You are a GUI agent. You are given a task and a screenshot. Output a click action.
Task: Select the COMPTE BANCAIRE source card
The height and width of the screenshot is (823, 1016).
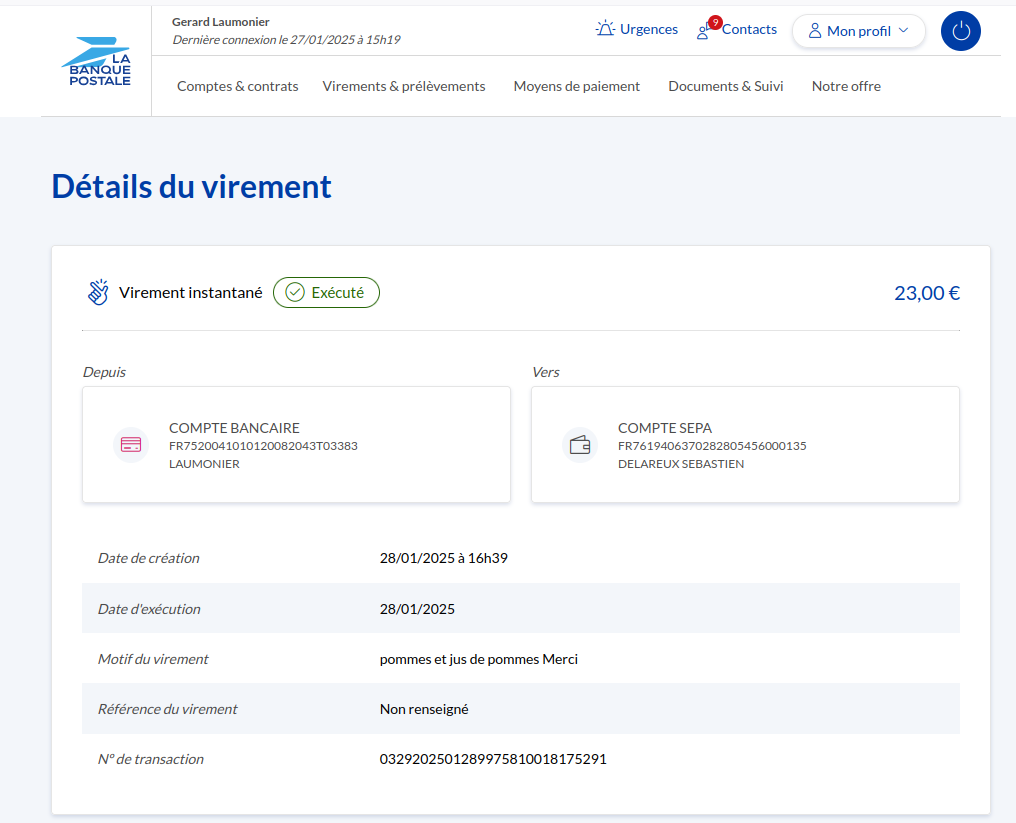tap(296, 445)
